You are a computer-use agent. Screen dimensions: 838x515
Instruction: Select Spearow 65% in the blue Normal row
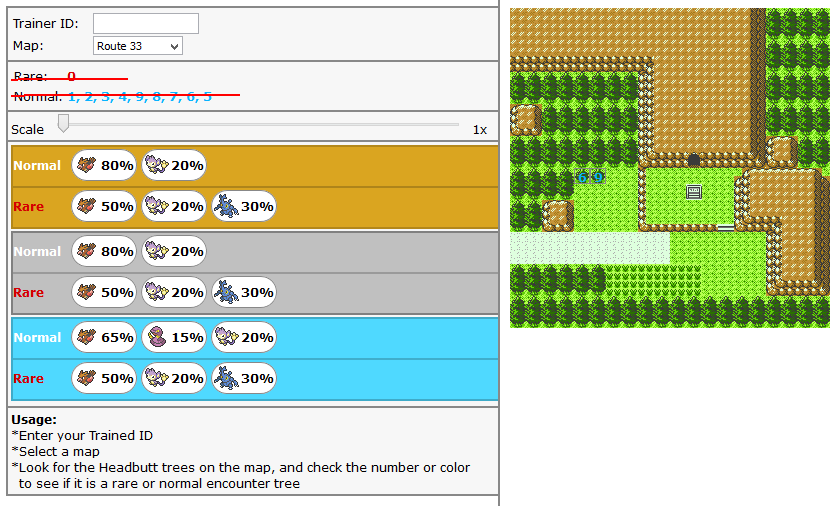click(x=105, y=338)
